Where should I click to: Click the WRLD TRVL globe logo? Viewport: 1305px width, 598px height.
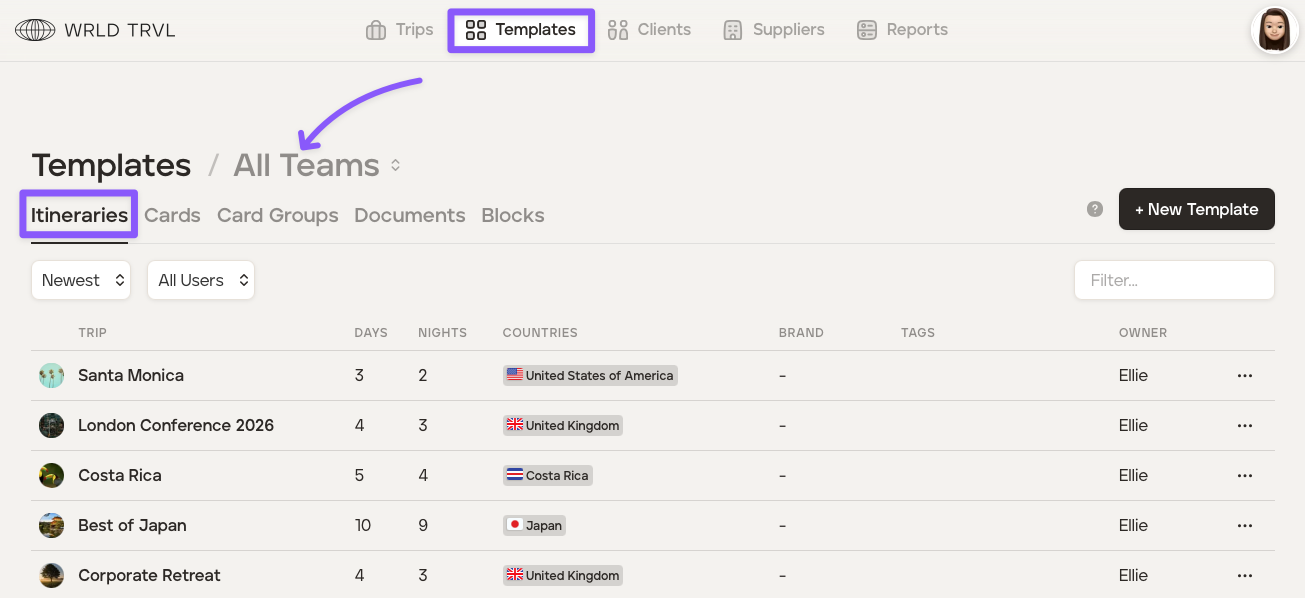[x=35, y=30]
